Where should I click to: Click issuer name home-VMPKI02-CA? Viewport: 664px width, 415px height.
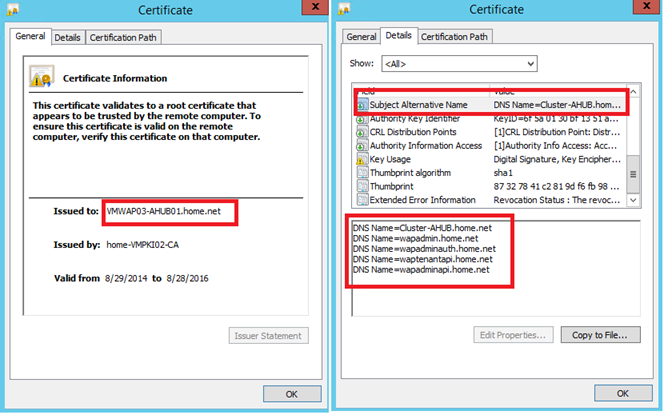click(143, 245)
